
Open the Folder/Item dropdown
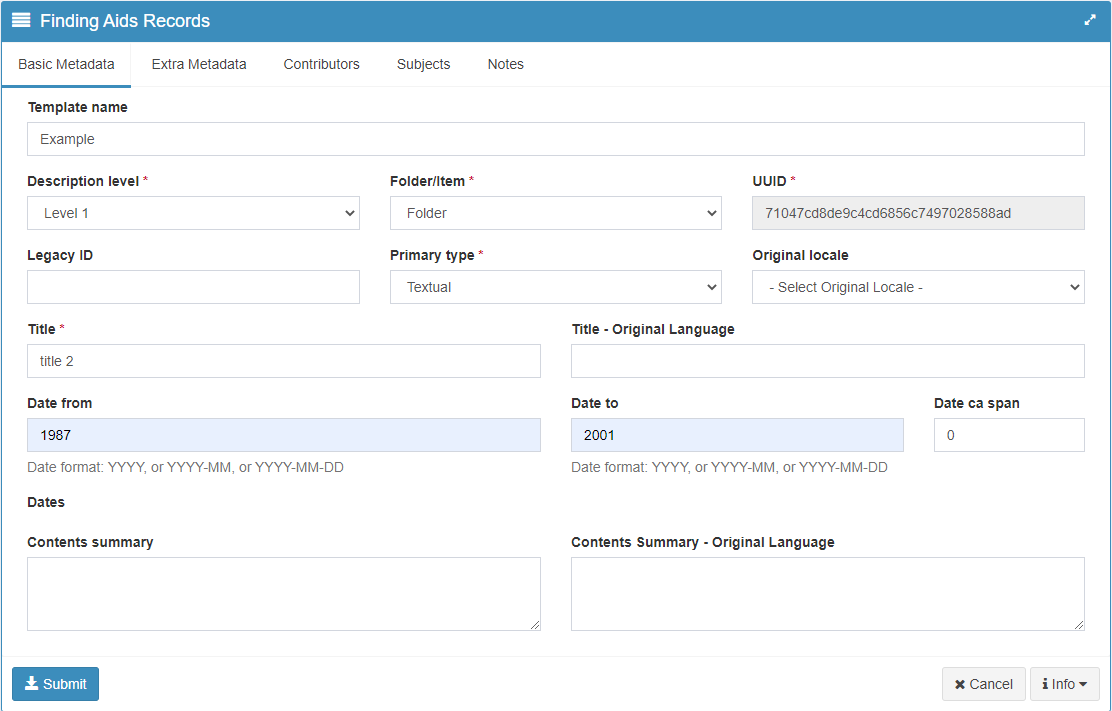[x=555, y=213]
